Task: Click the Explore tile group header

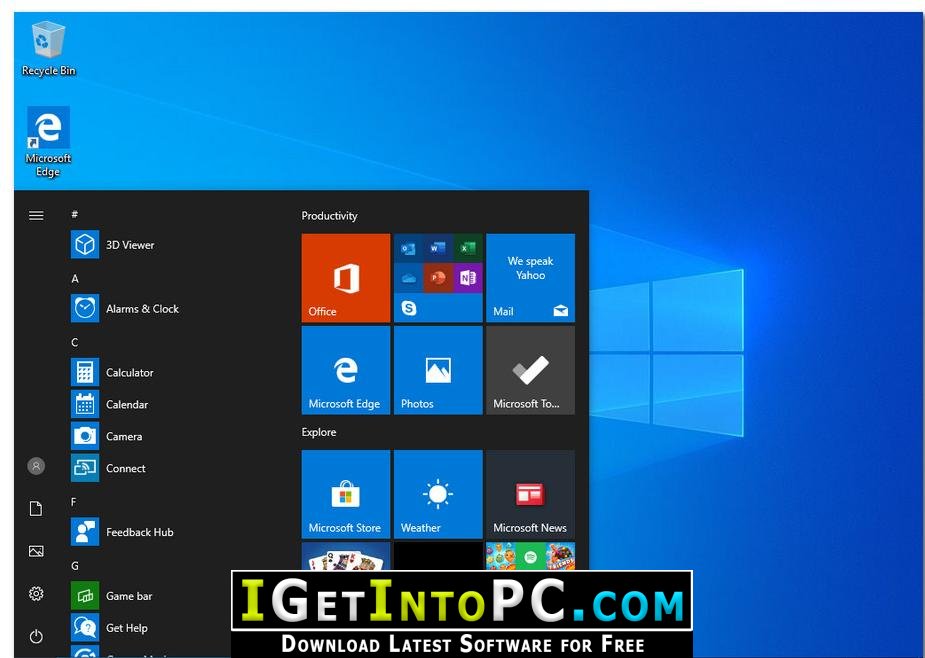Action: point(319,432)
